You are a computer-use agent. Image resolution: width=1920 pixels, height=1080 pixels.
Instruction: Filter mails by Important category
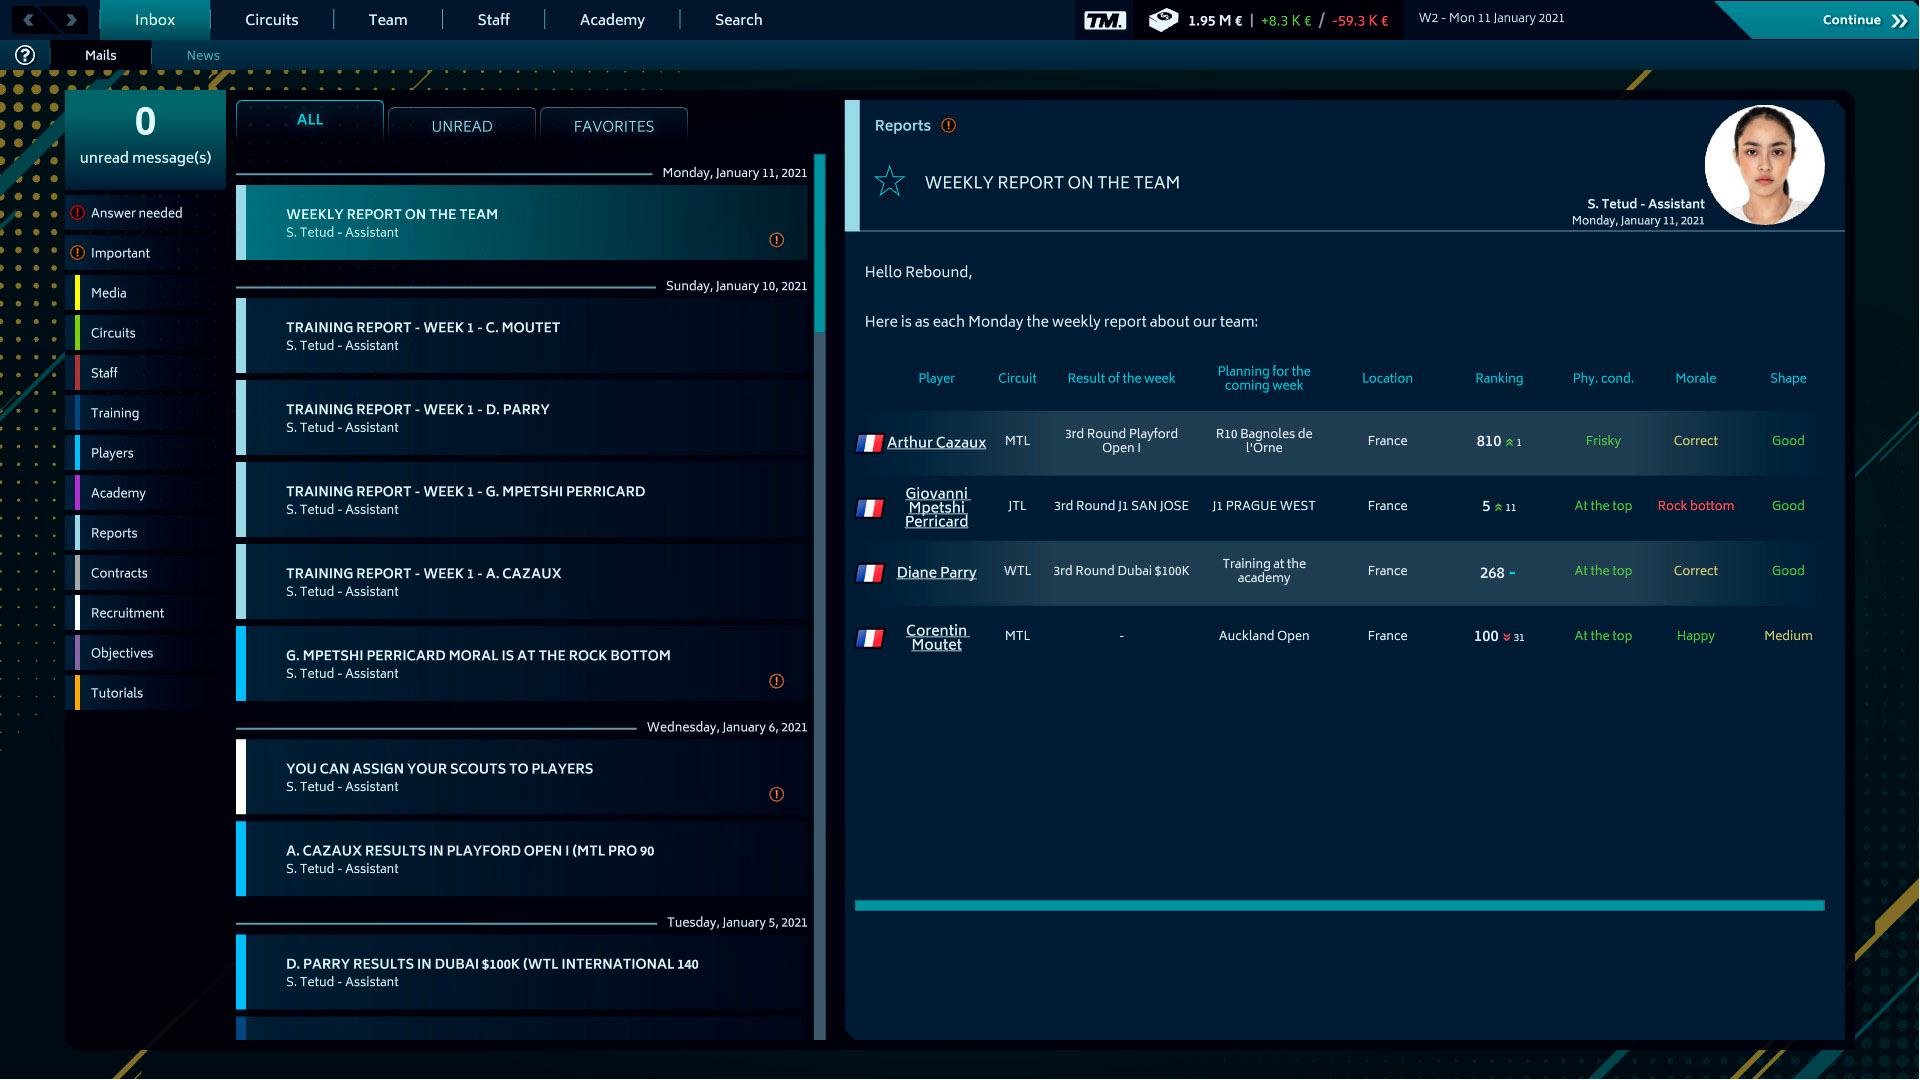point(120,253)
